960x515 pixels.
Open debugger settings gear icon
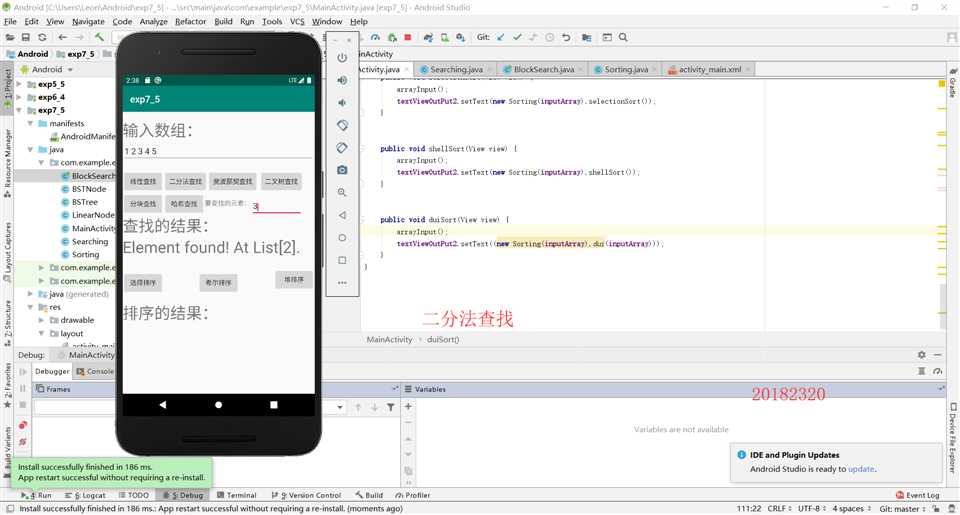pyautogui.click(x=921, y=355)
